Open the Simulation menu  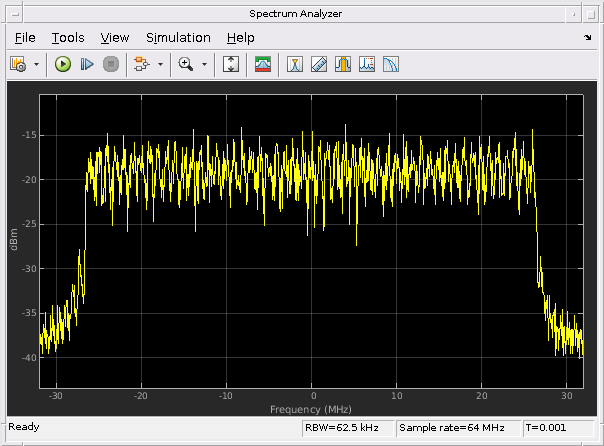[x=178, y=38]
